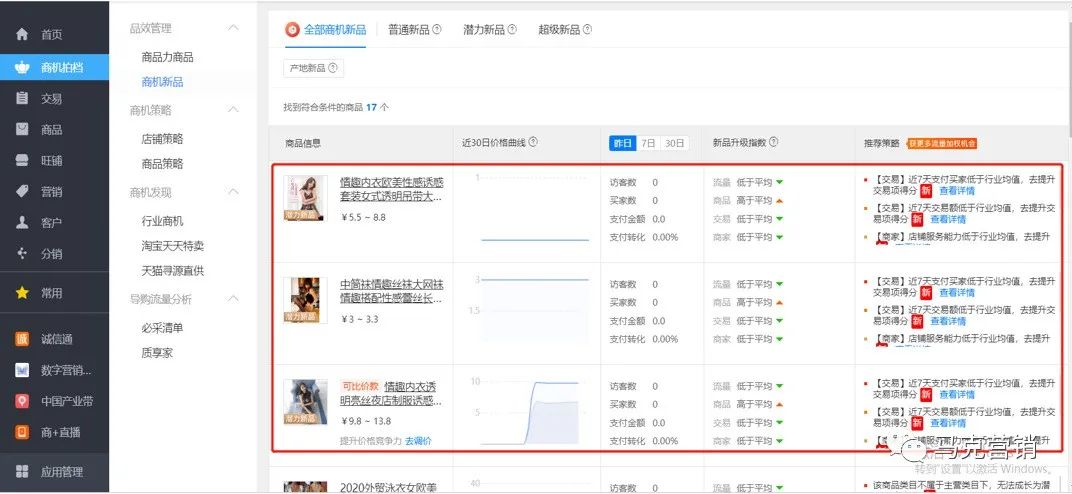This screenshot has width=1072, height=494.
Task: Click the price curve of ¥9.8 ~ 13.8 product
Action: point(529,411)
